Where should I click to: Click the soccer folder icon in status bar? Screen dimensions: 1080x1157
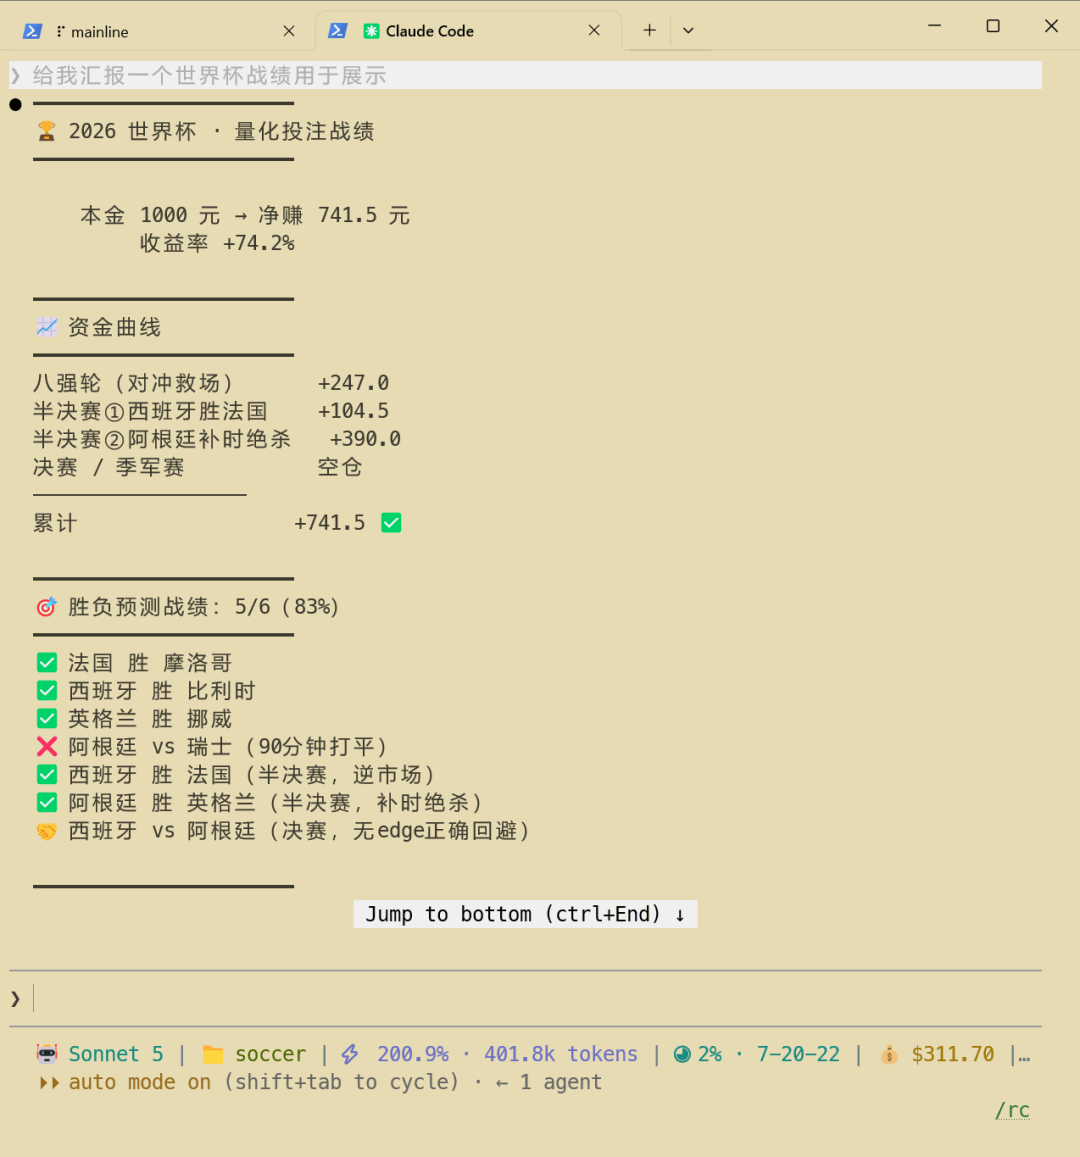pyautogui.click(x=212, y=1054)
